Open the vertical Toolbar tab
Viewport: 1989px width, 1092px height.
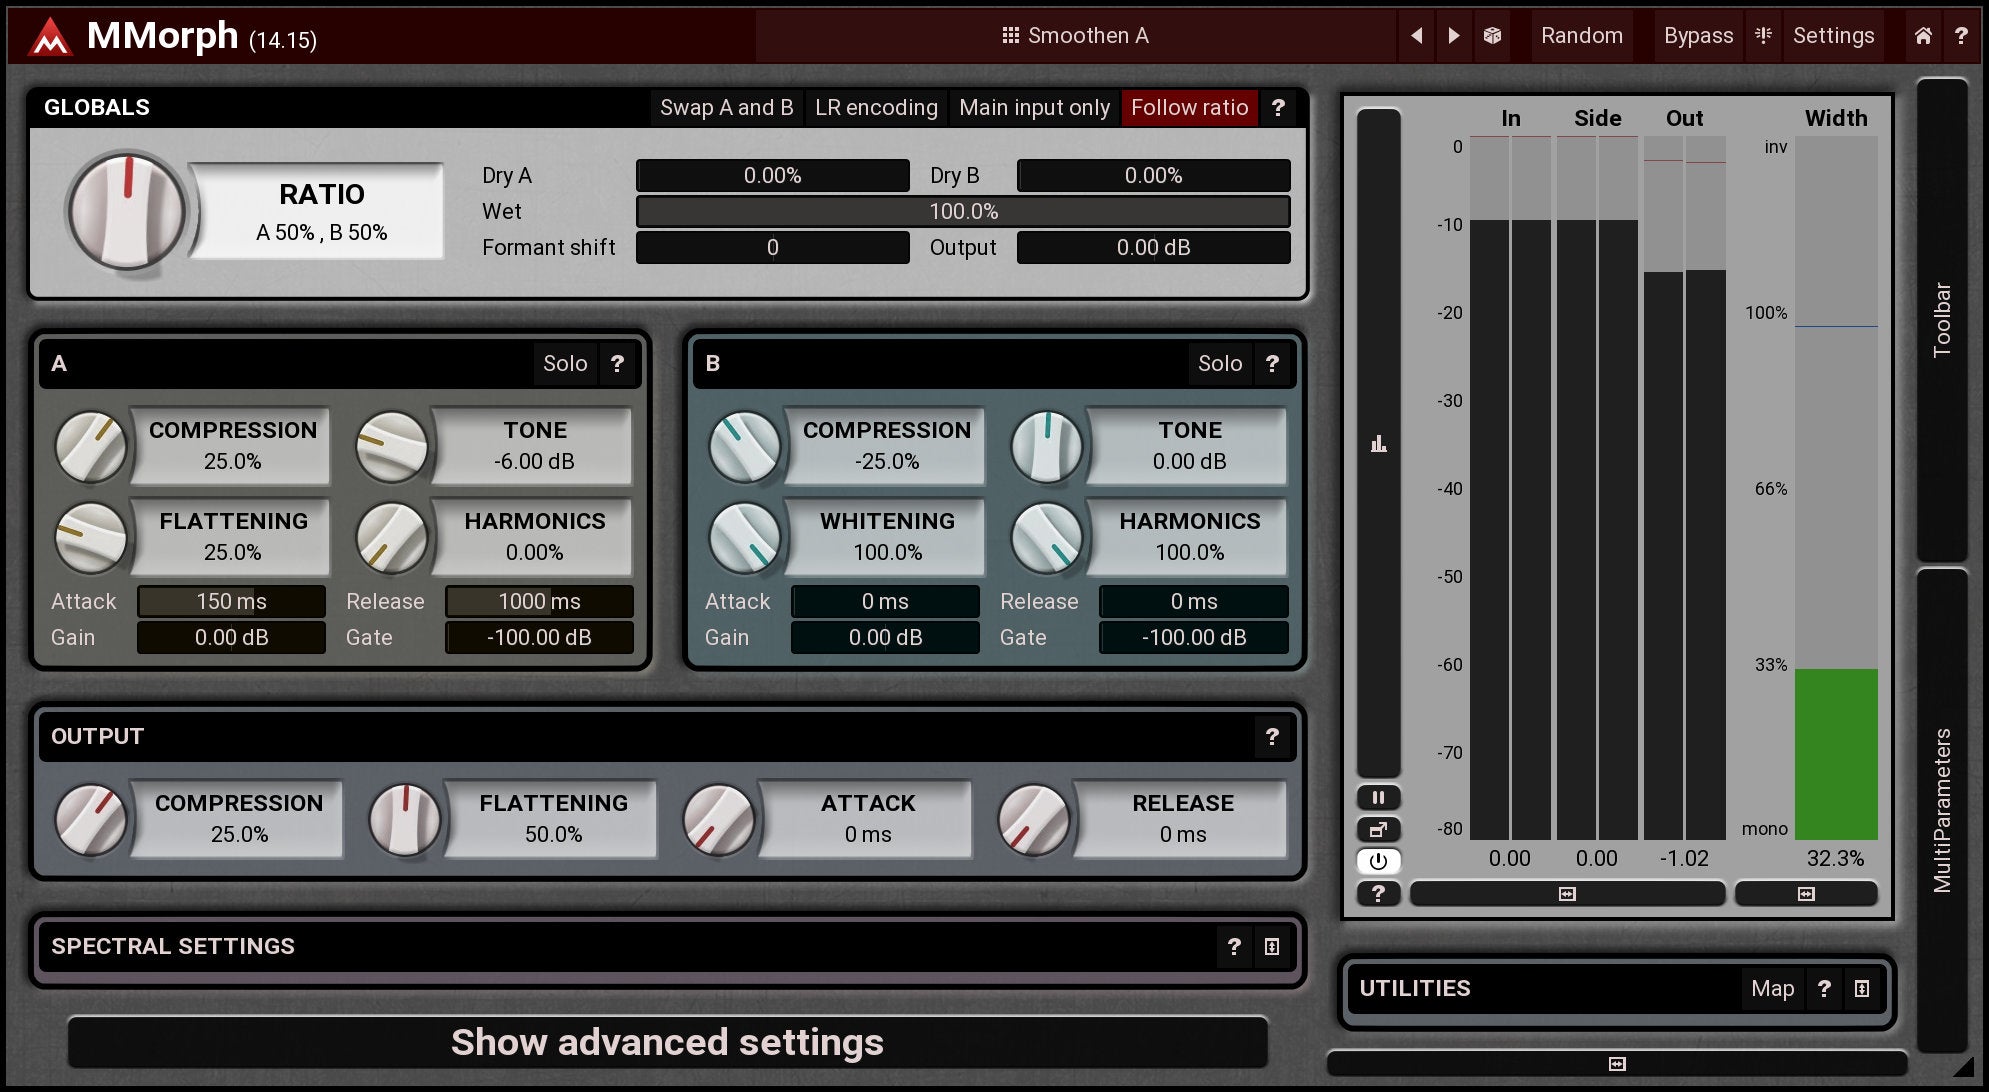click(x=1941, y=320)
